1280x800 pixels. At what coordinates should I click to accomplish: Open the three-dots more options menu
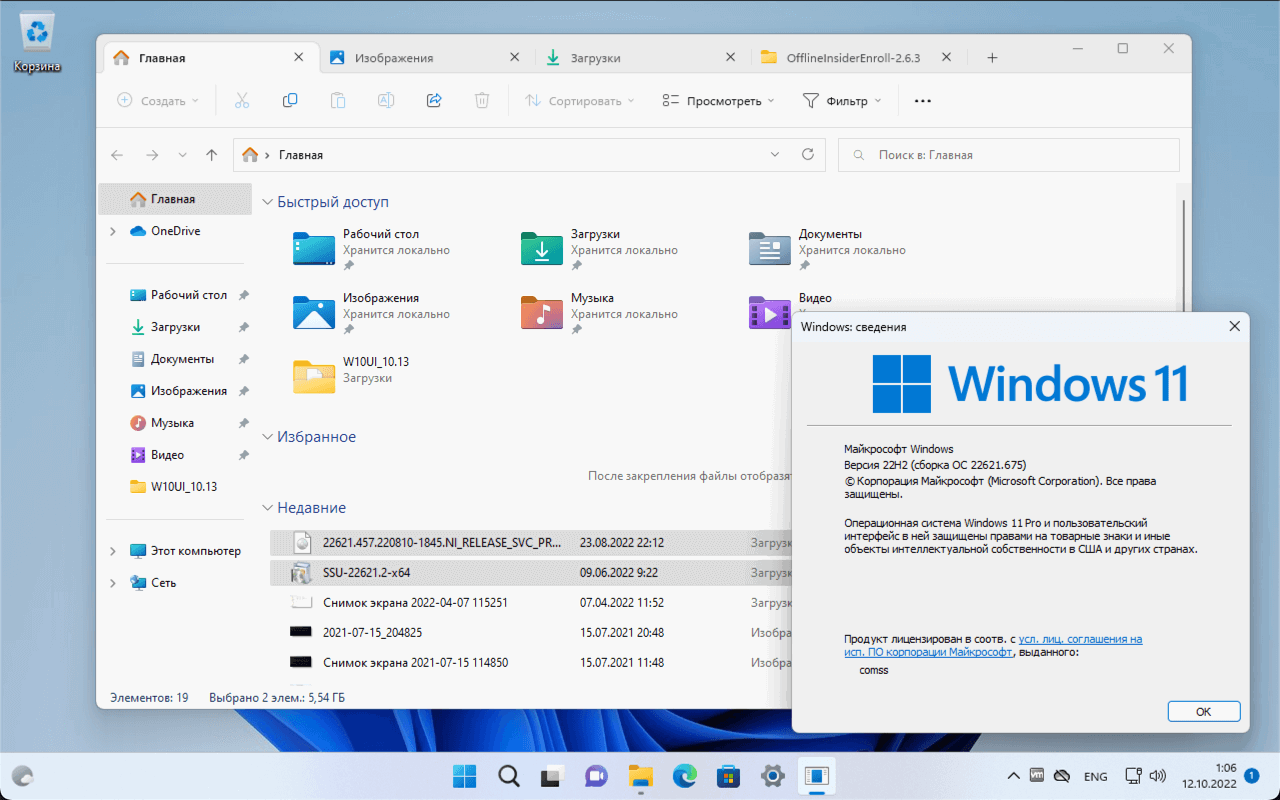click(923, 100)
